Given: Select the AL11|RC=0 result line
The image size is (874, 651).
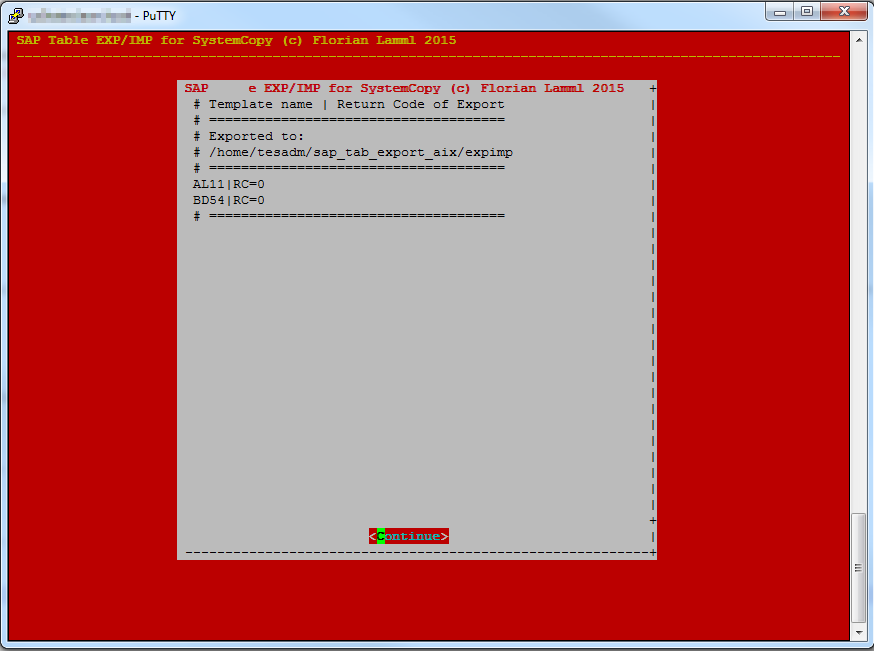Looking at the screenshot, I should click(229, 184).
